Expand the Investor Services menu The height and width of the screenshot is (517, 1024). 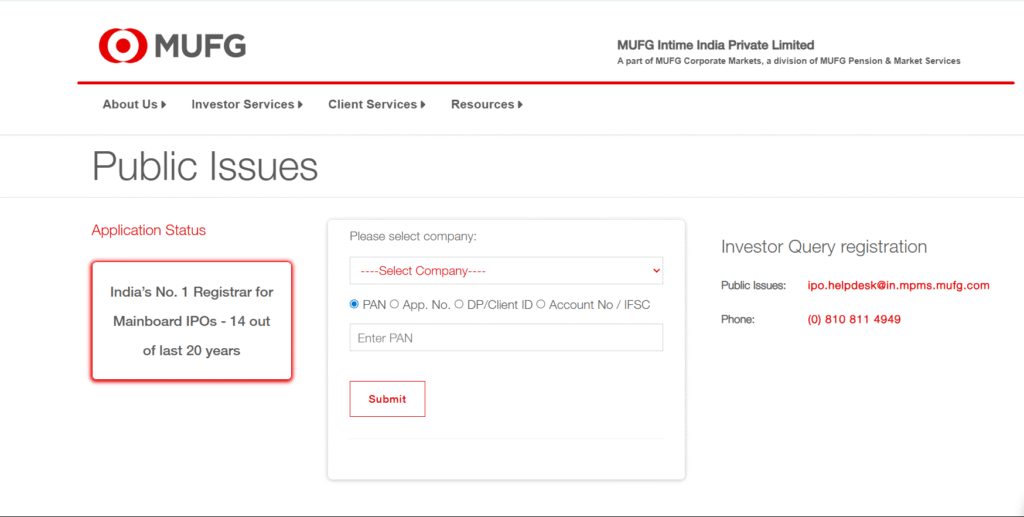pos(243,105)
